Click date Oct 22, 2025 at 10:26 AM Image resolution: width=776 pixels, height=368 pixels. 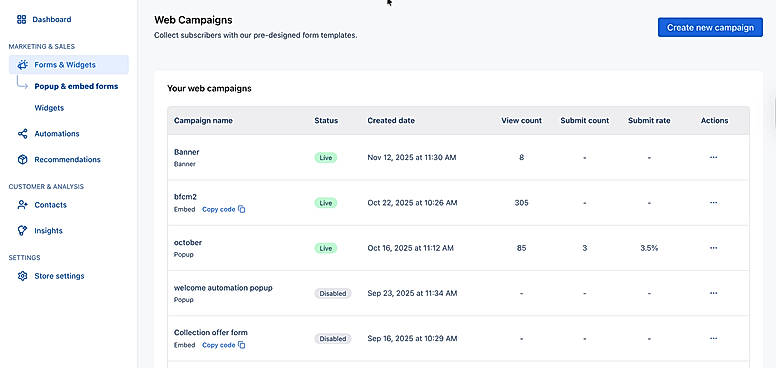point(412,203)
